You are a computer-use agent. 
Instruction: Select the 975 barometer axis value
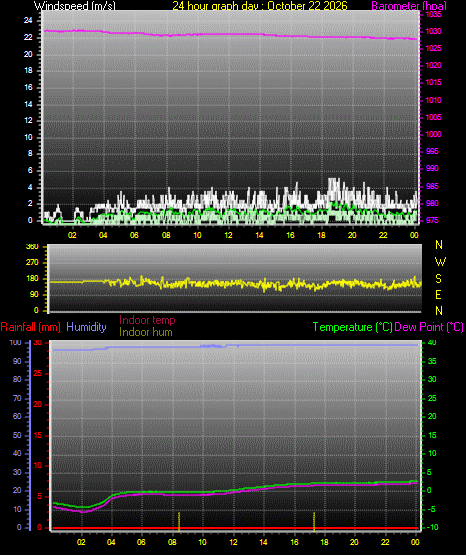[432, 221]
